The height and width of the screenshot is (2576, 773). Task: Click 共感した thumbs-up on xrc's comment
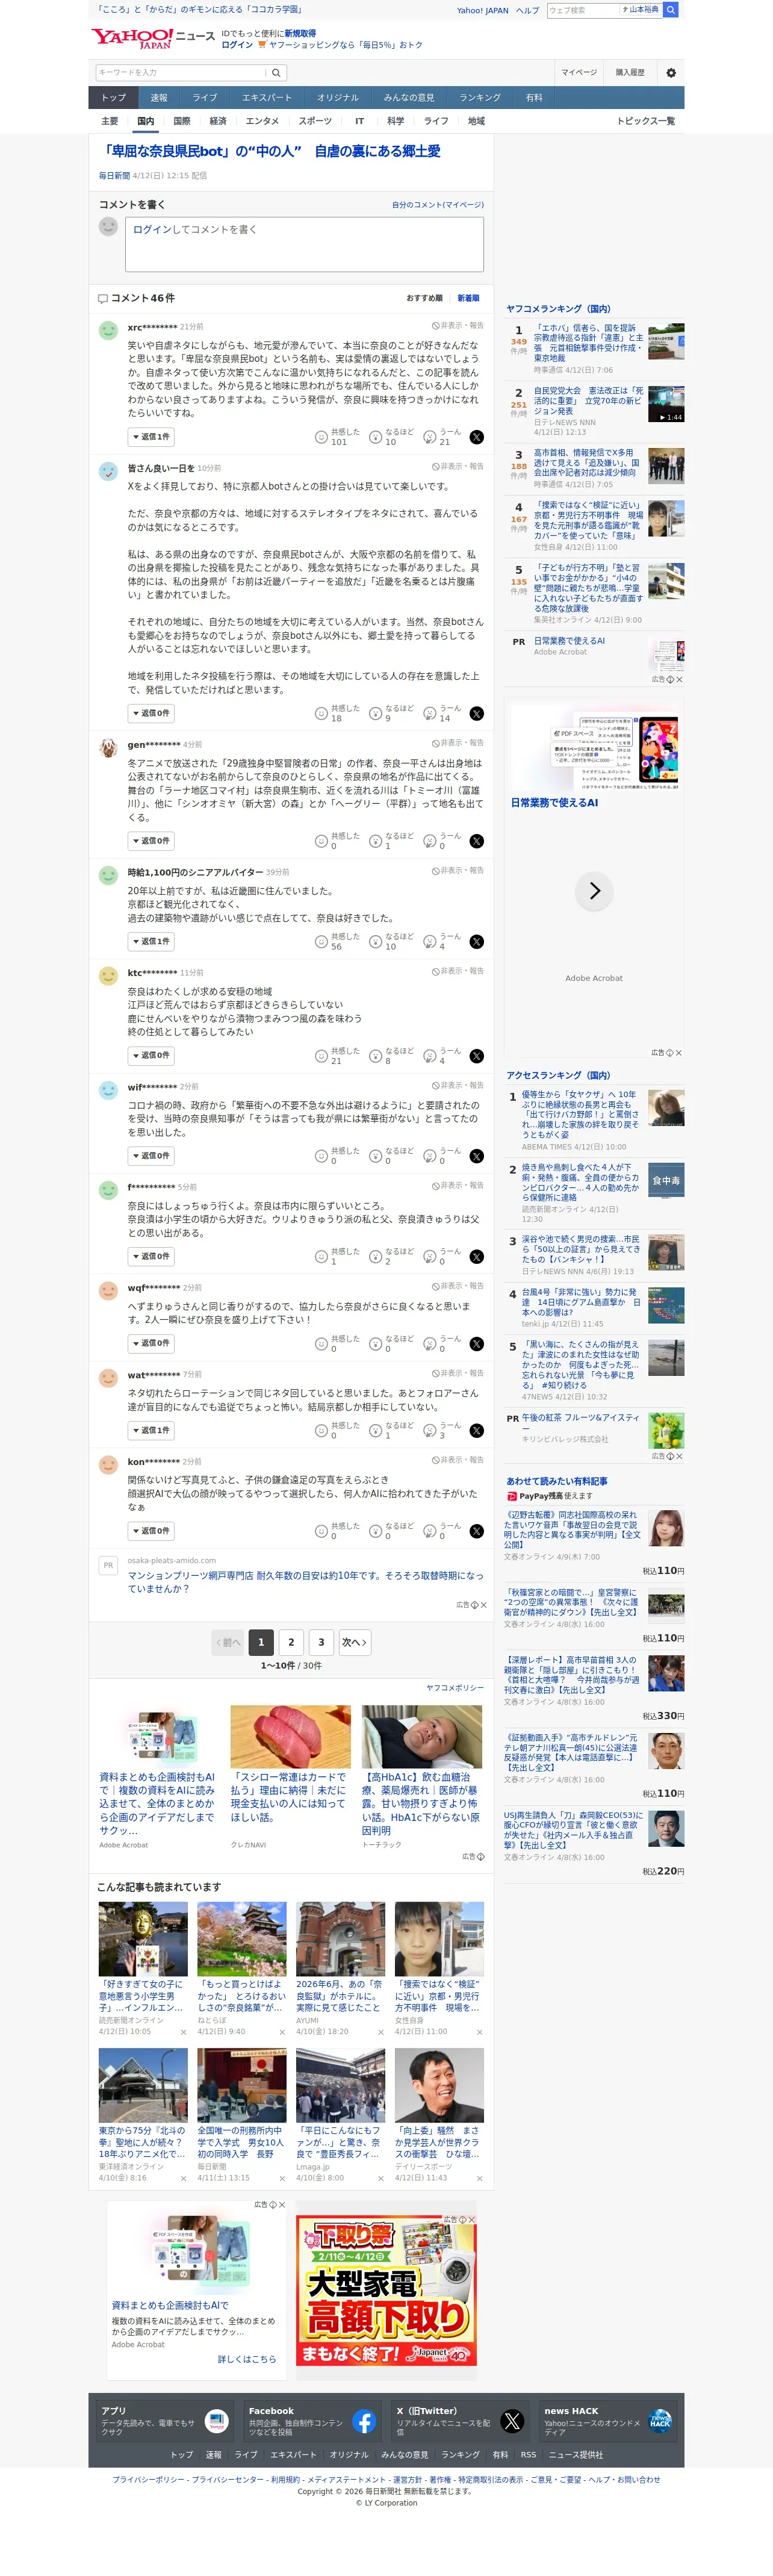pos(321,437)
